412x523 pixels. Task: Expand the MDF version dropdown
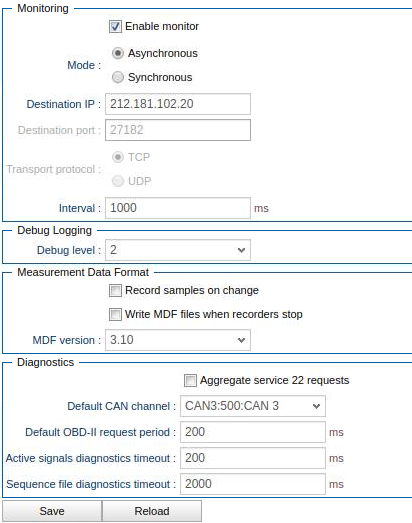point(178,340)
